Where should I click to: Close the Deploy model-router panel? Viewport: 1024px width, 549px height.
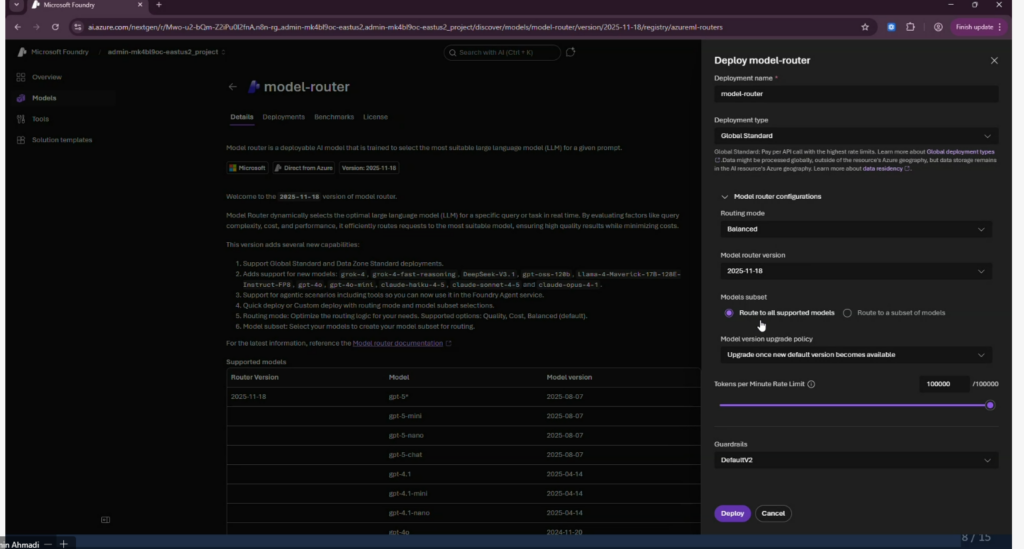[994, 61]
